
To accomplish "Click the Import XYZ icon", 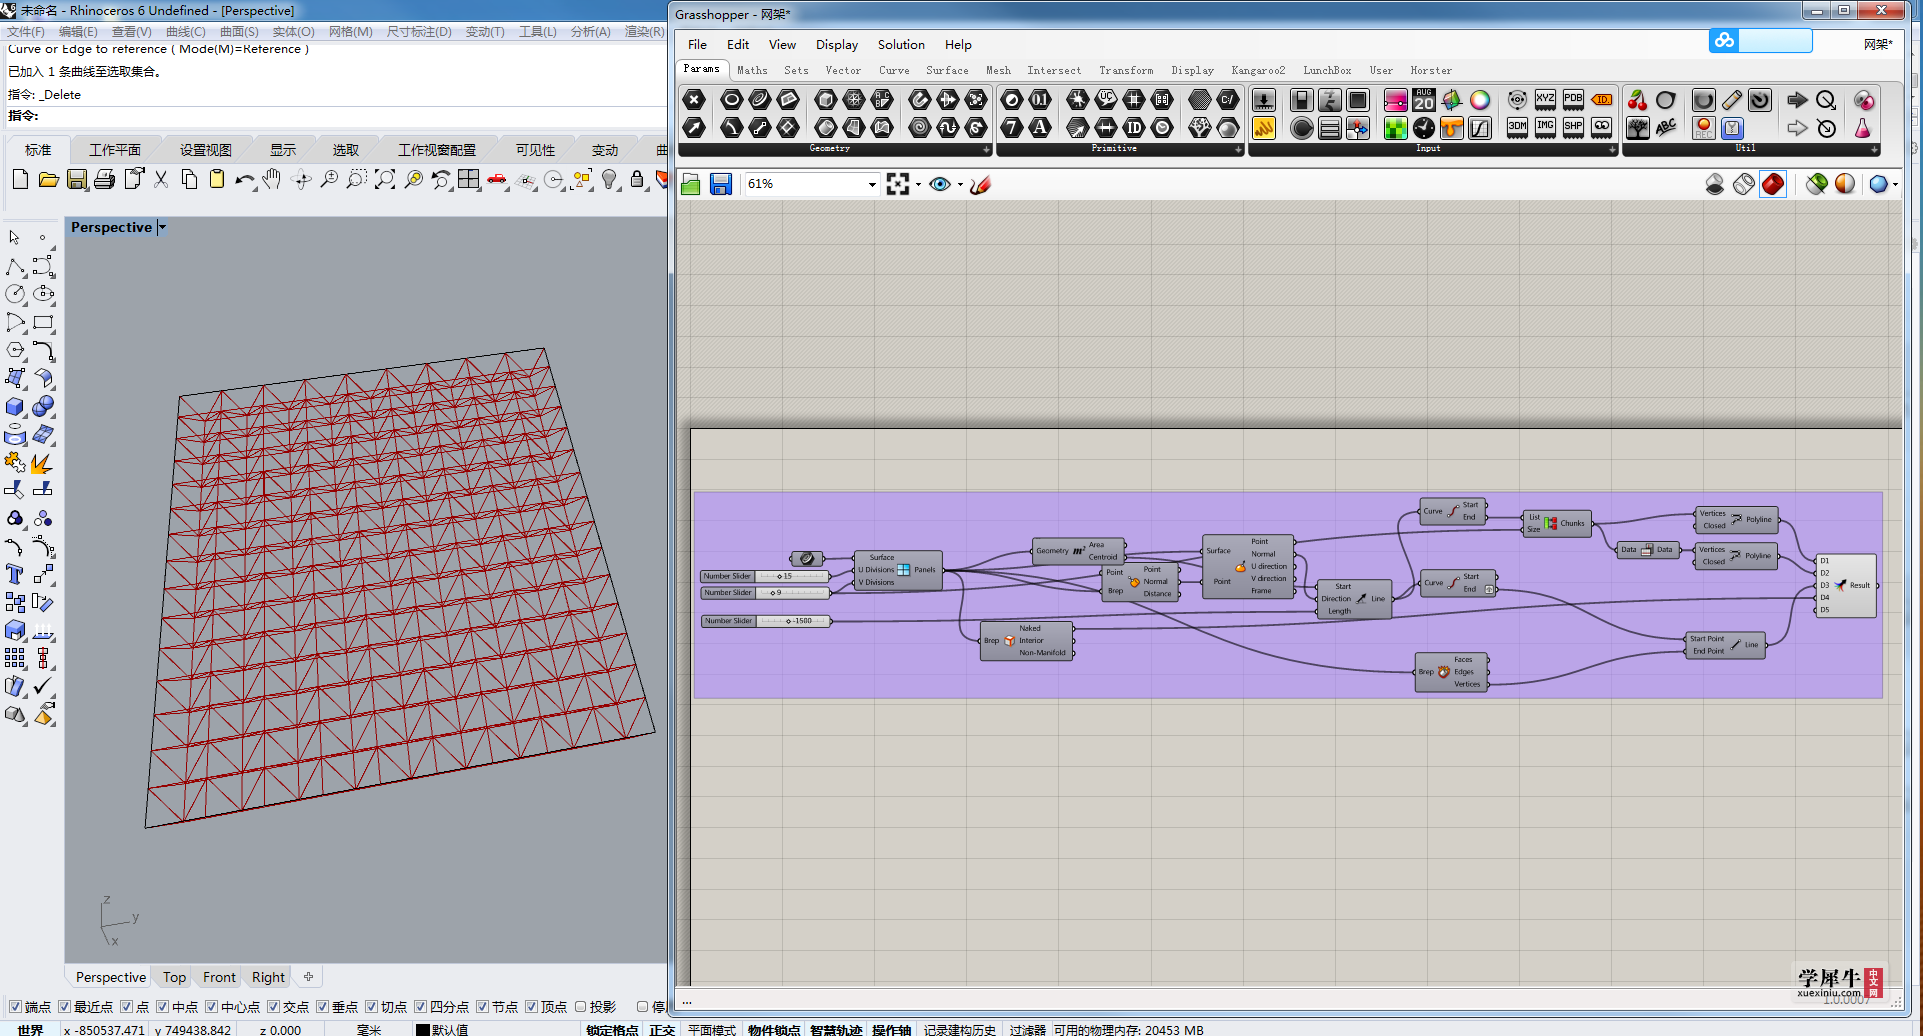I will (x=1545, y=99).
